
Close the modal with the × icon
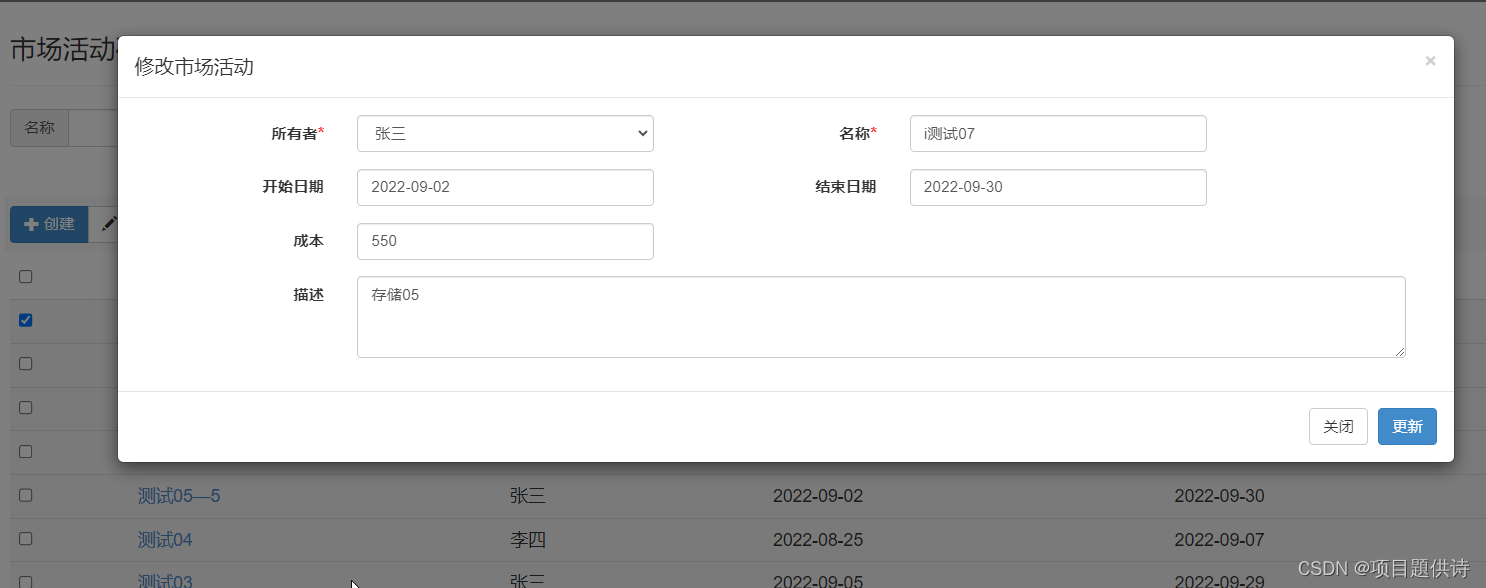(1430, 61)
